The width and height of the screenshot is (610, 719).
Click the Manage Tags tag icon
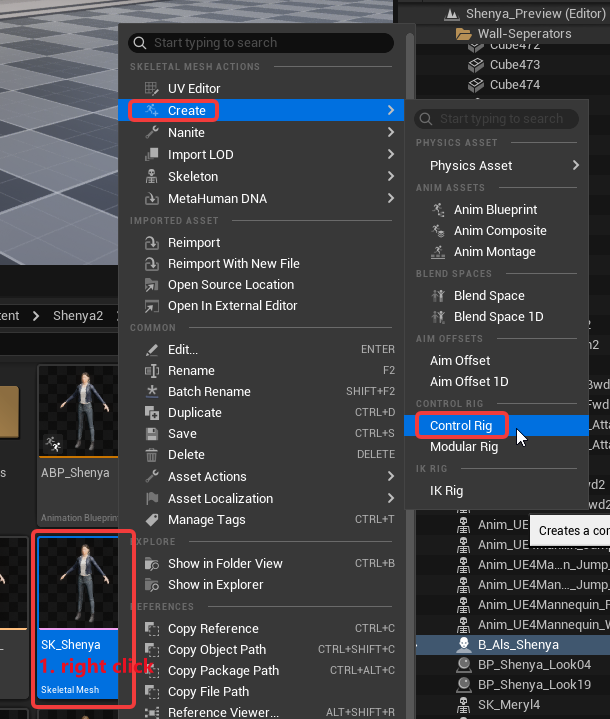click(151, 520)
